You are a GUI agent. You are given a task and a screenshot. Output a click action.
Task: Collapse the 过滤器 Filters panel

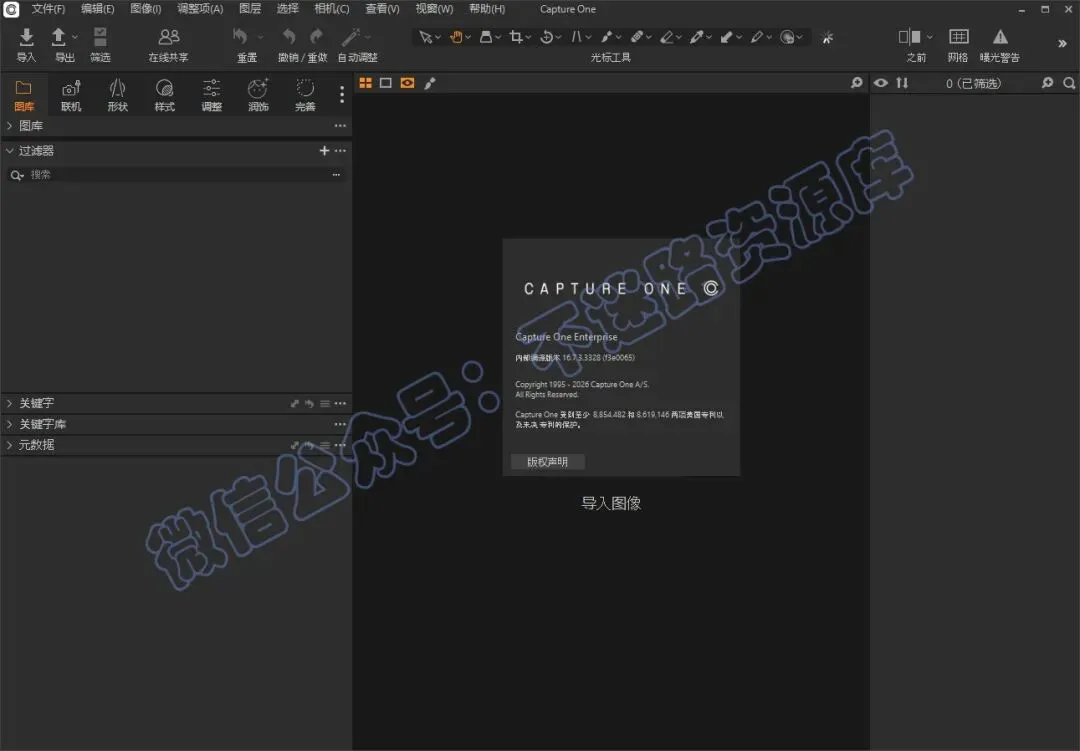(10, 150)
